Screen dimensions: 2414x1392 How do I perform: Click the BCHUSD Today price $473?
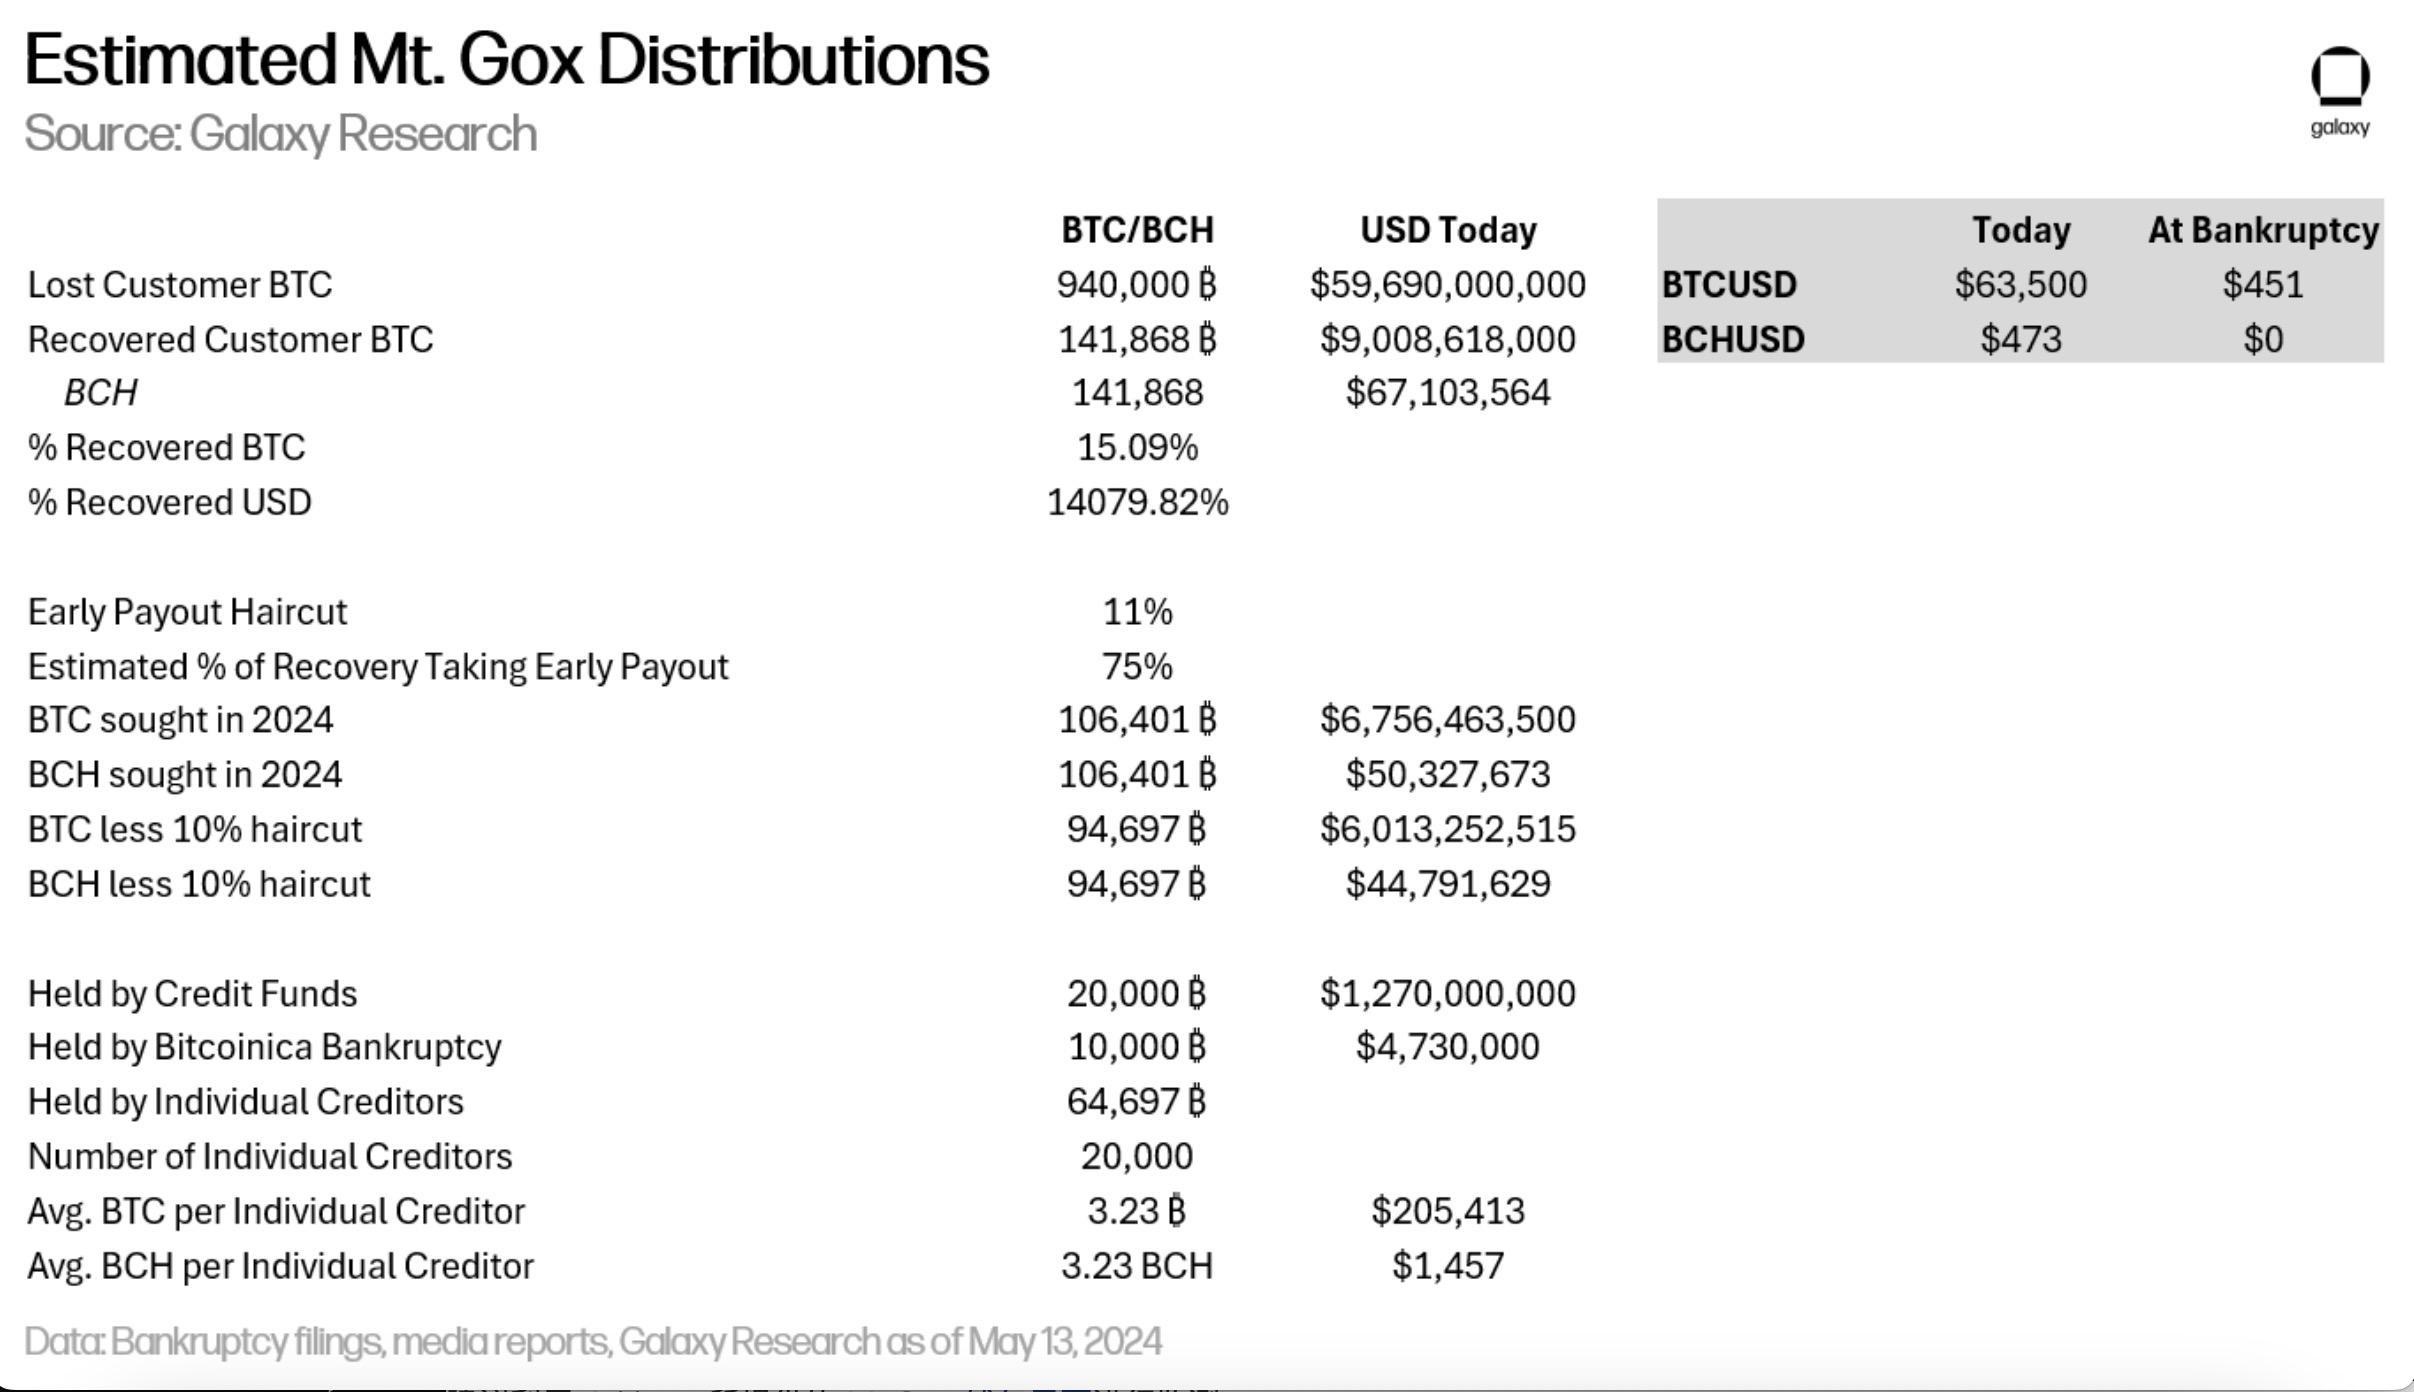tap(2021, 340)
